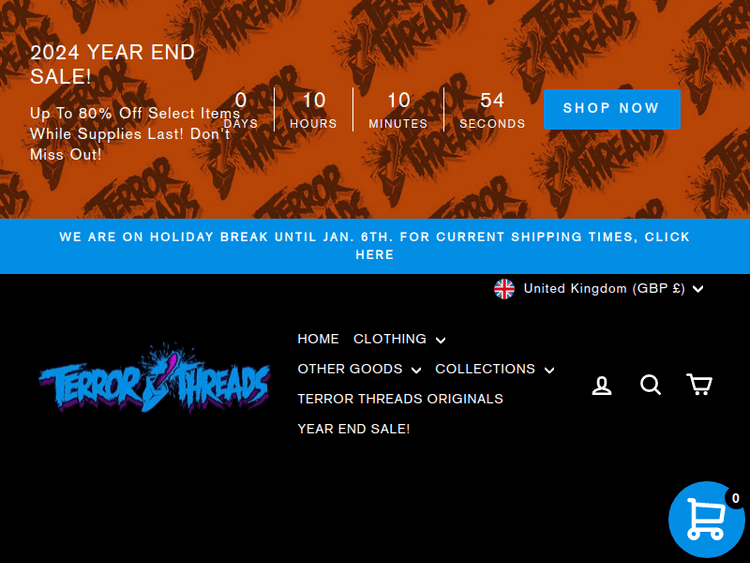Click the 2024 Year End Sale heading
Screen dimensions: 750x563
112,64
